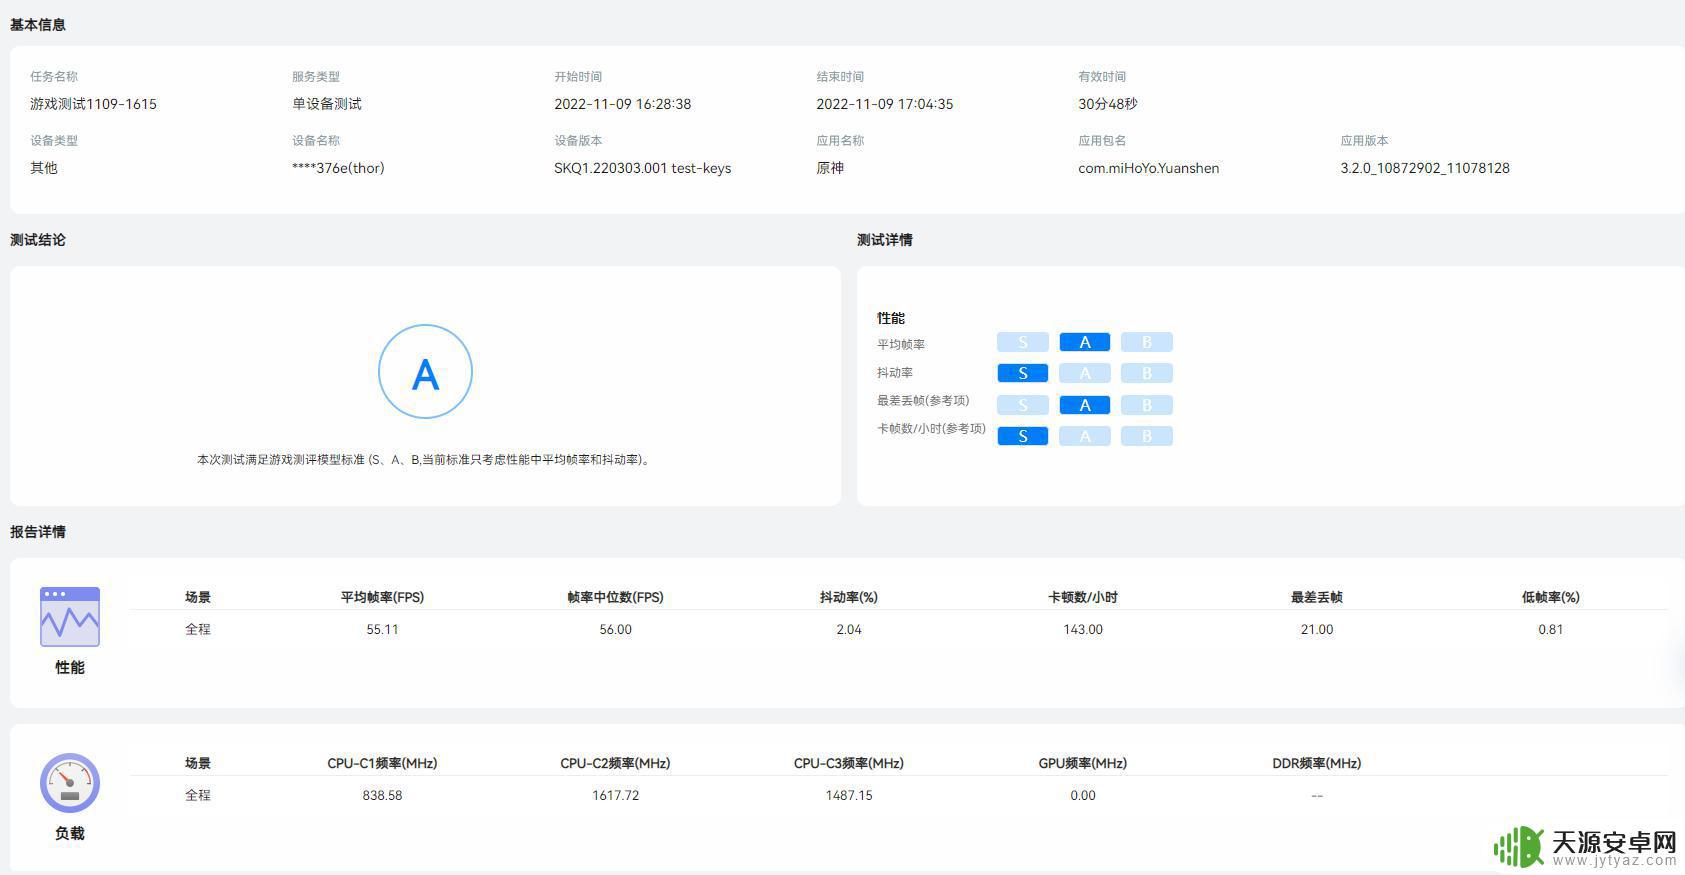This screenshot has width=1685, height=875.
Task: Click the DDR频率(MHz) column header
Action: 1317,763
